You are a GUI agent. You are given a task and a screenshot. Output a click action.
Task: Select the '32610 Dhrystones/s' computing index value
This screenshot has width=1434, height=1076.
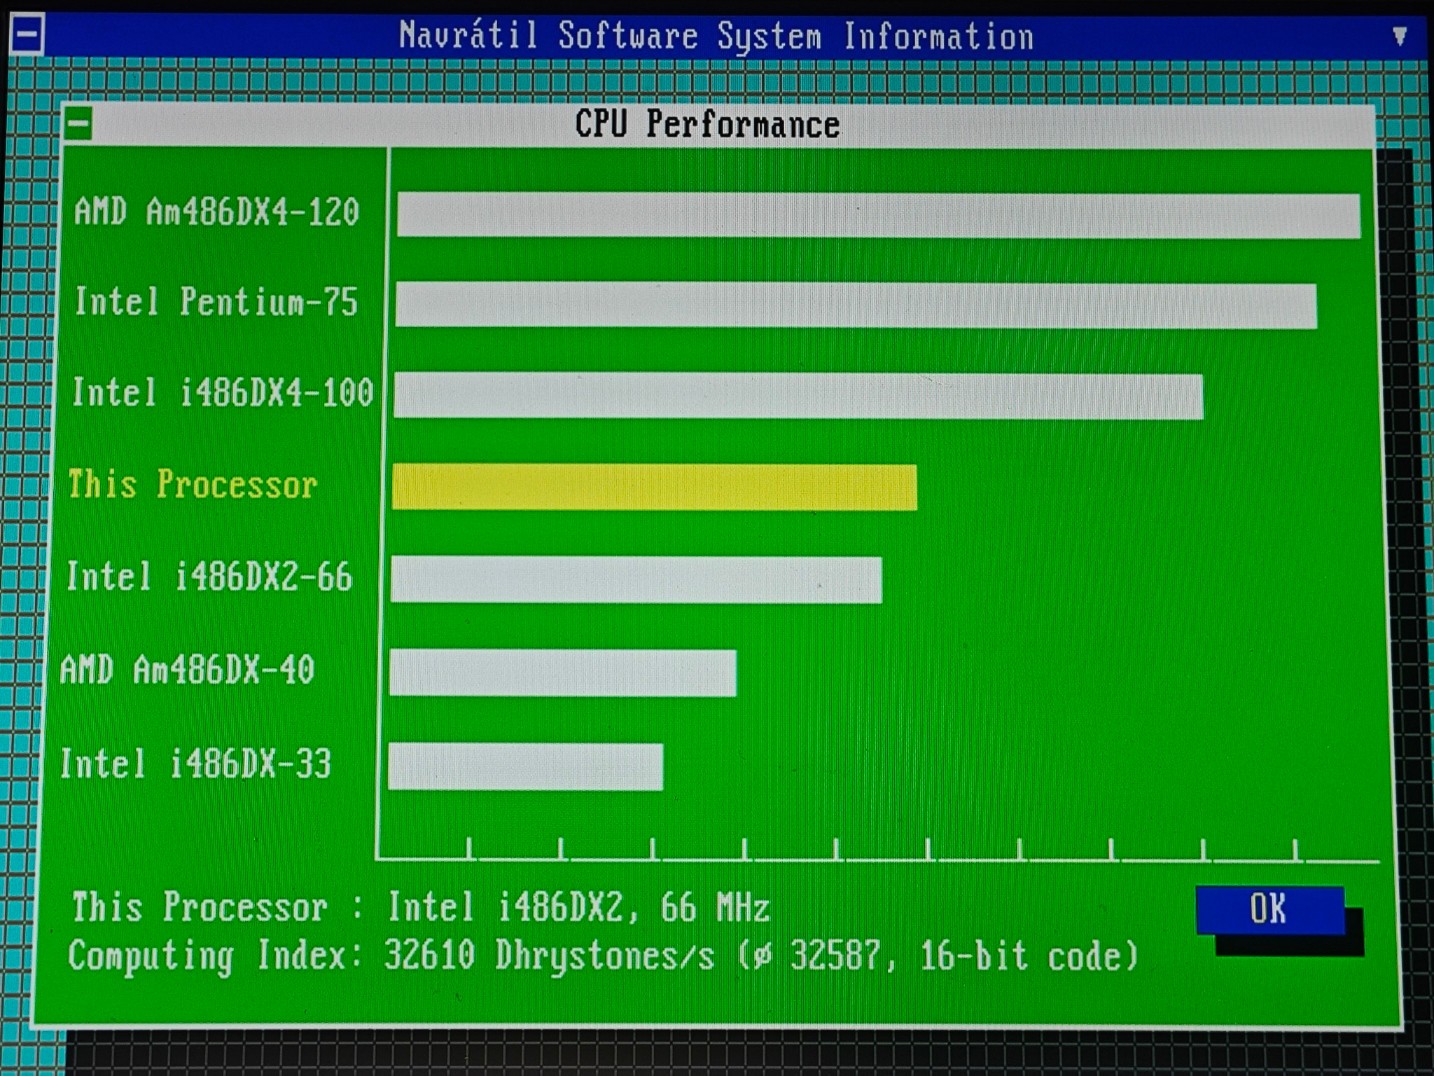point(549,955)
